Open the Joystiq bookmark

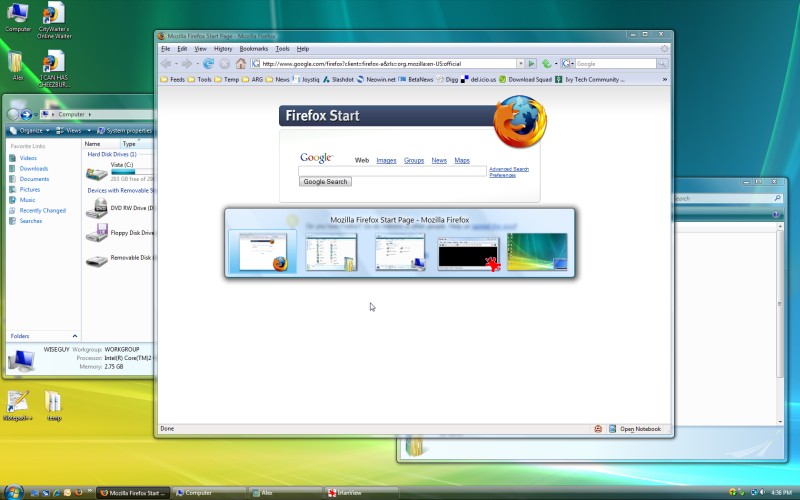(306, 80)
